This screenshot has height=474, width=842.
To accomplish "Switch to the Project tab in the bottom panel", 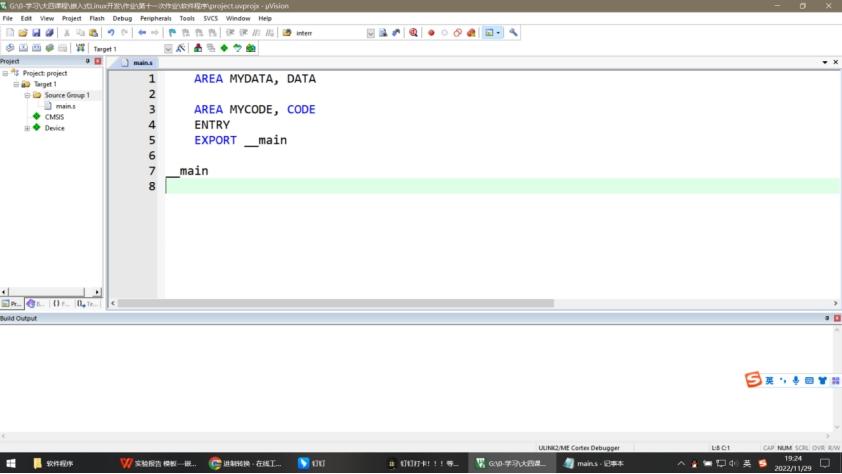I will tap(12, 304).
